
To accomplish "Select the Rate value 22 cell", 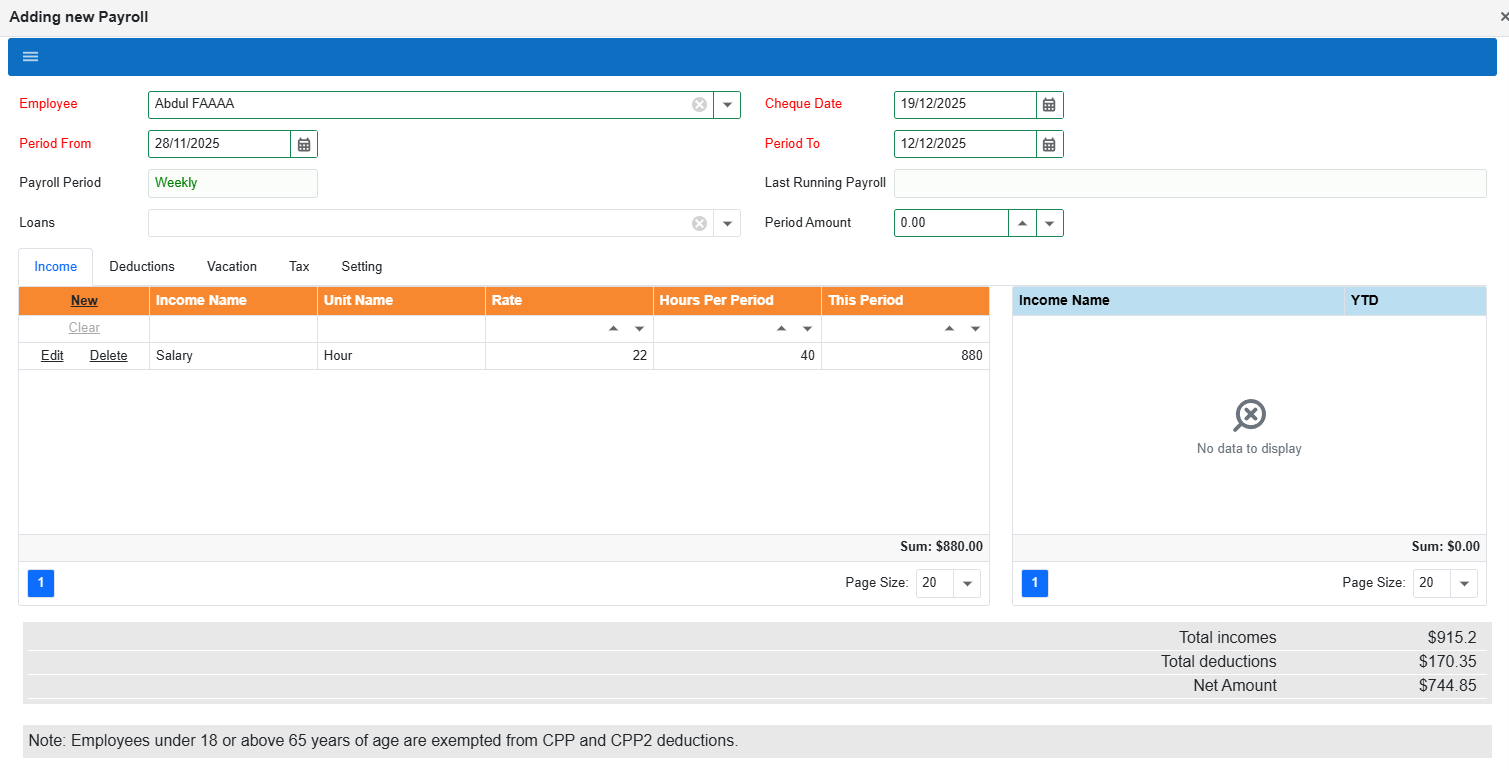I will coord(569,356).
